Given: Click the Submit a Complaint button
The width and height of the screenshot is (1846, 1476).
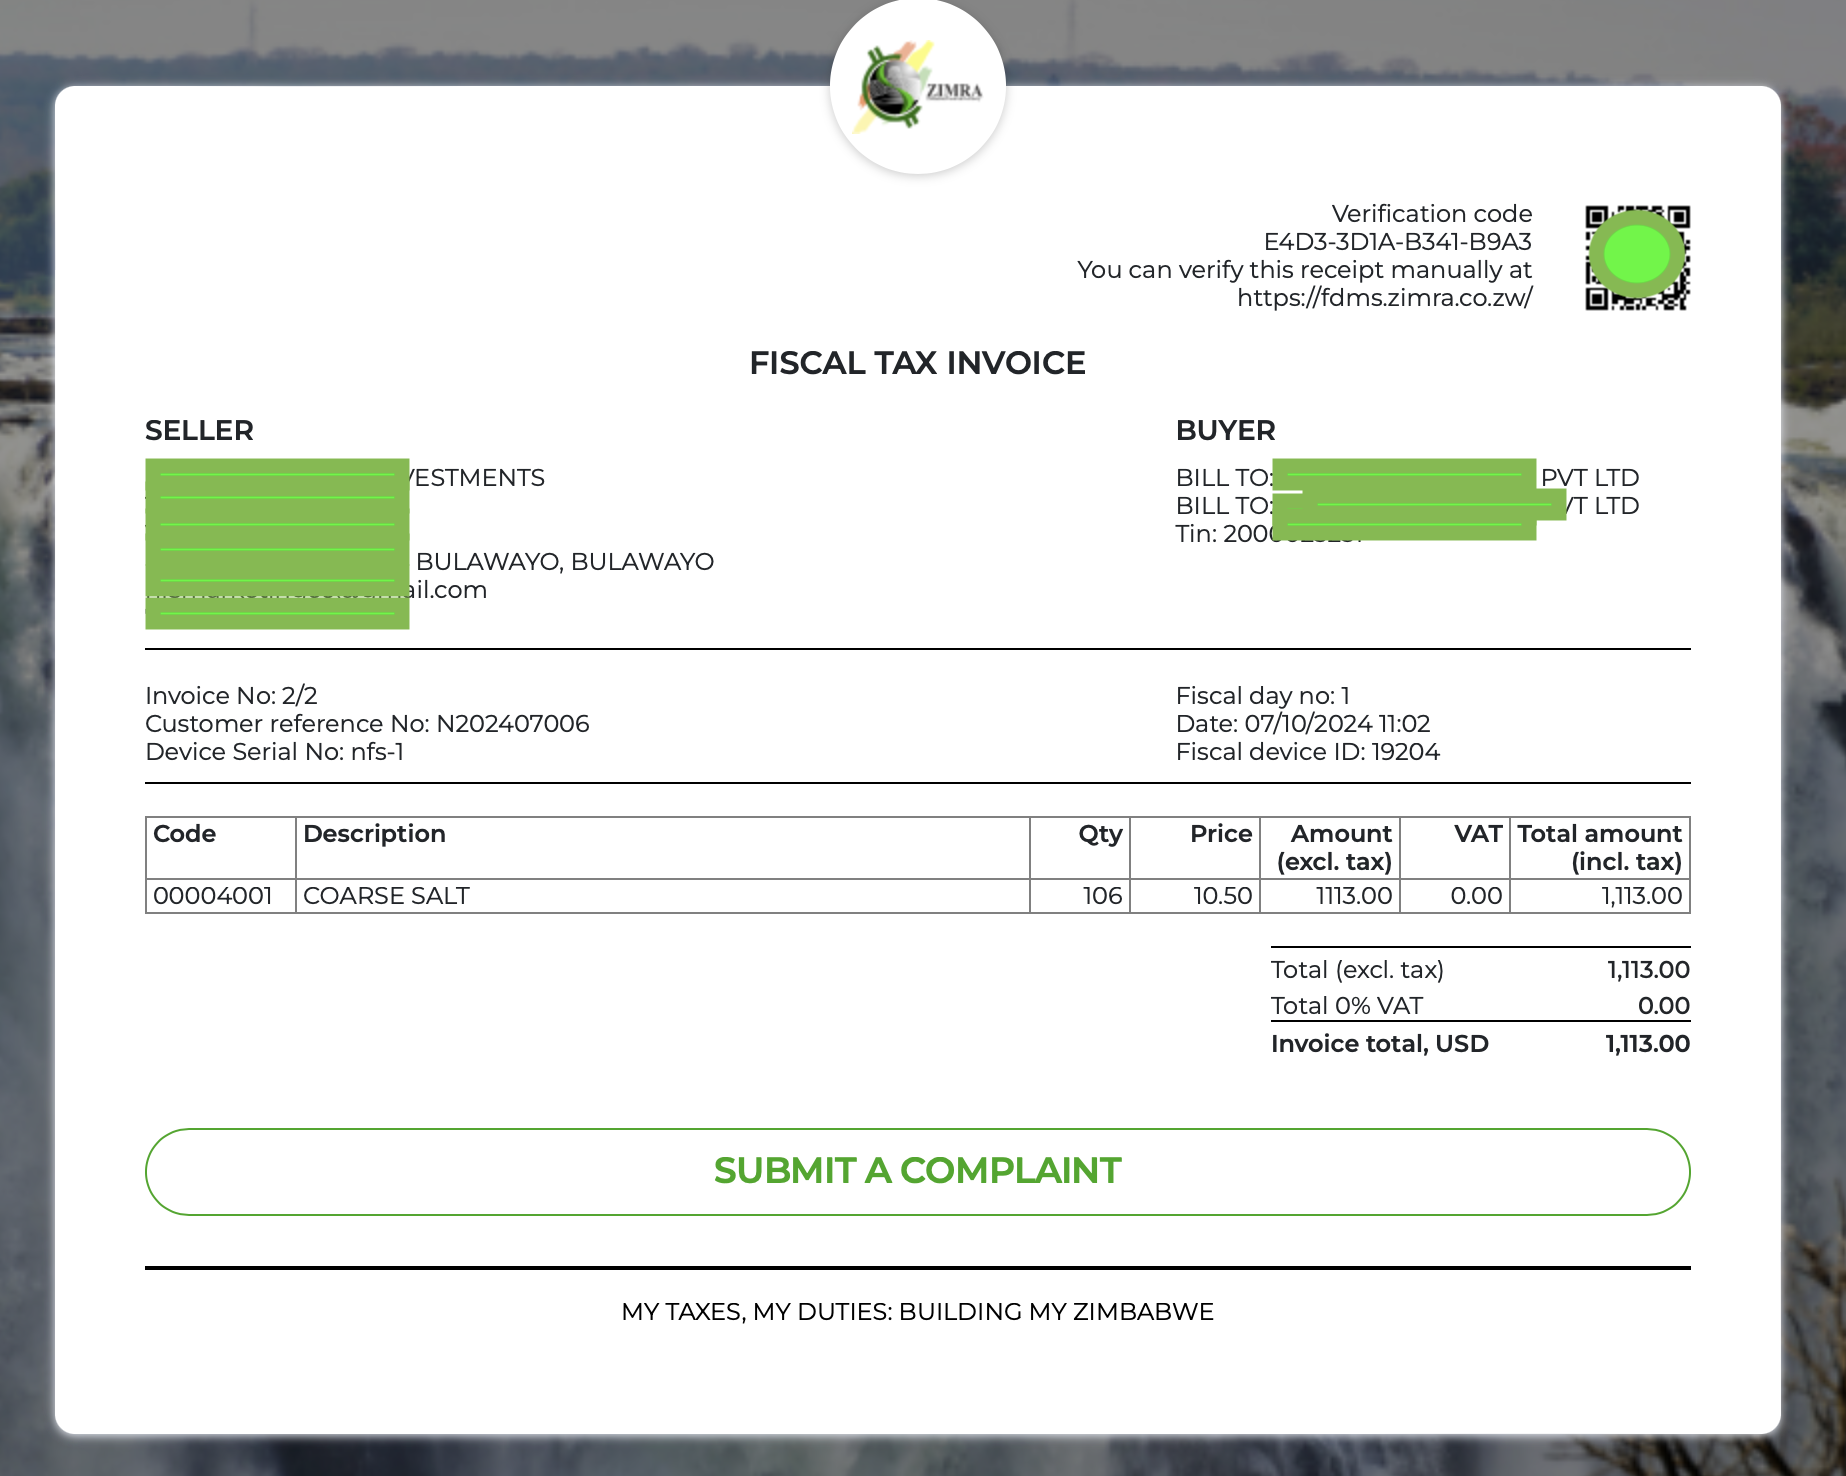Looking at the screenshot, I should [918, 1172].
